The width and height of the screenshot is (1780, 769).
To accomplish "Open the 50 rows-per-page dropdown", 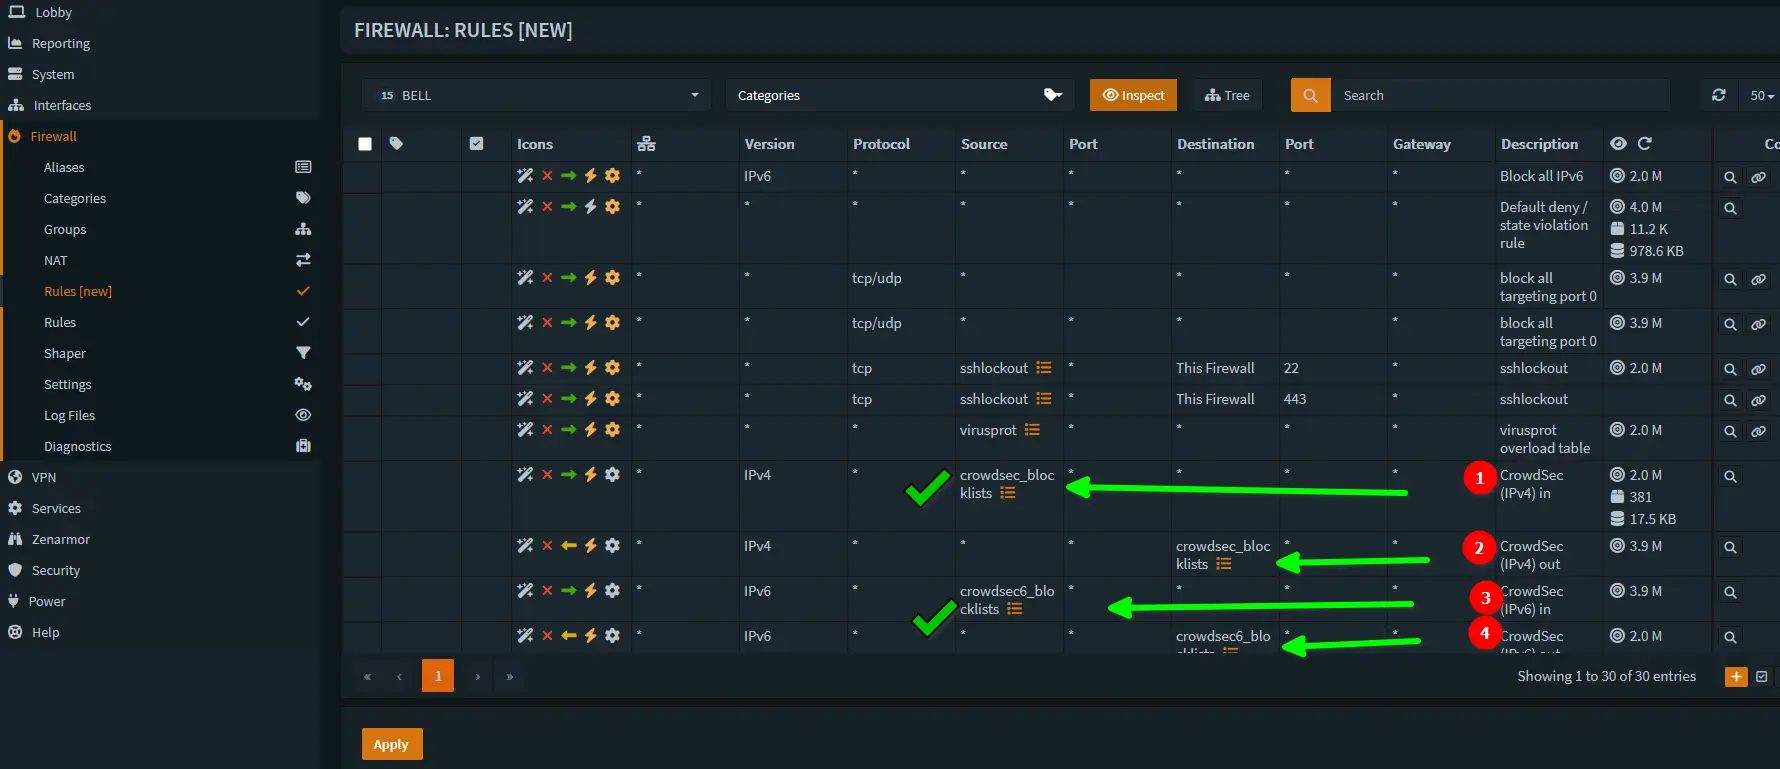I will click(x=1761, y=95).
